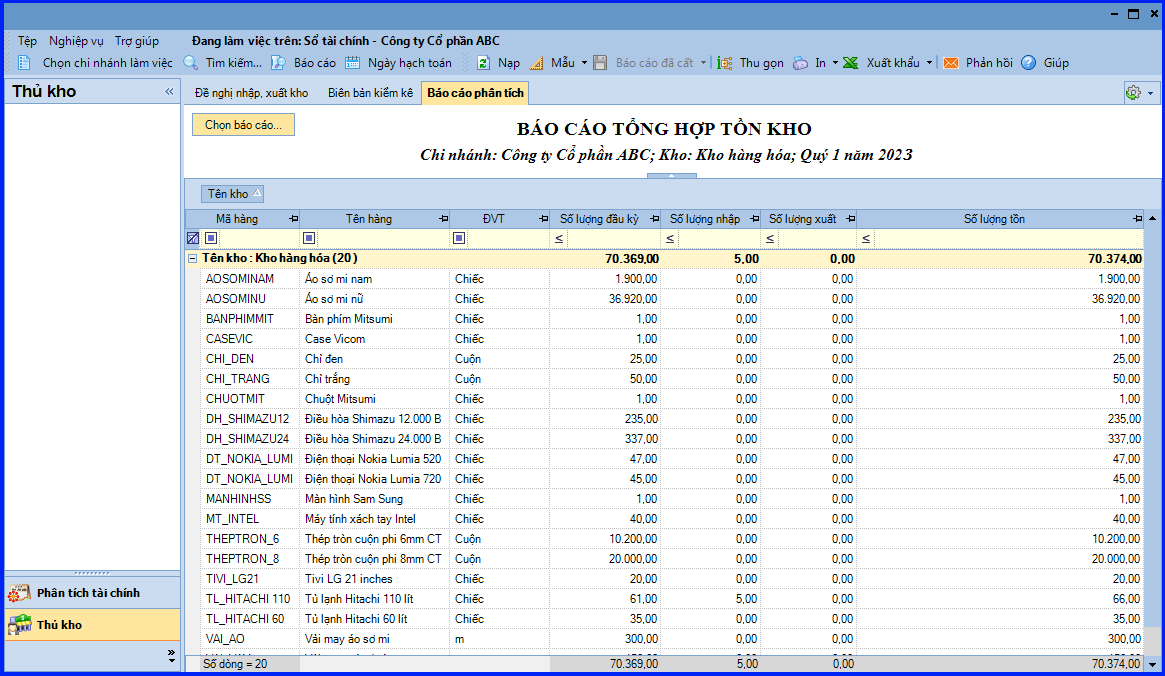Open the Trợ giúp menu
The width and height of the screenshot is (1165, 676).
[137, 41]
